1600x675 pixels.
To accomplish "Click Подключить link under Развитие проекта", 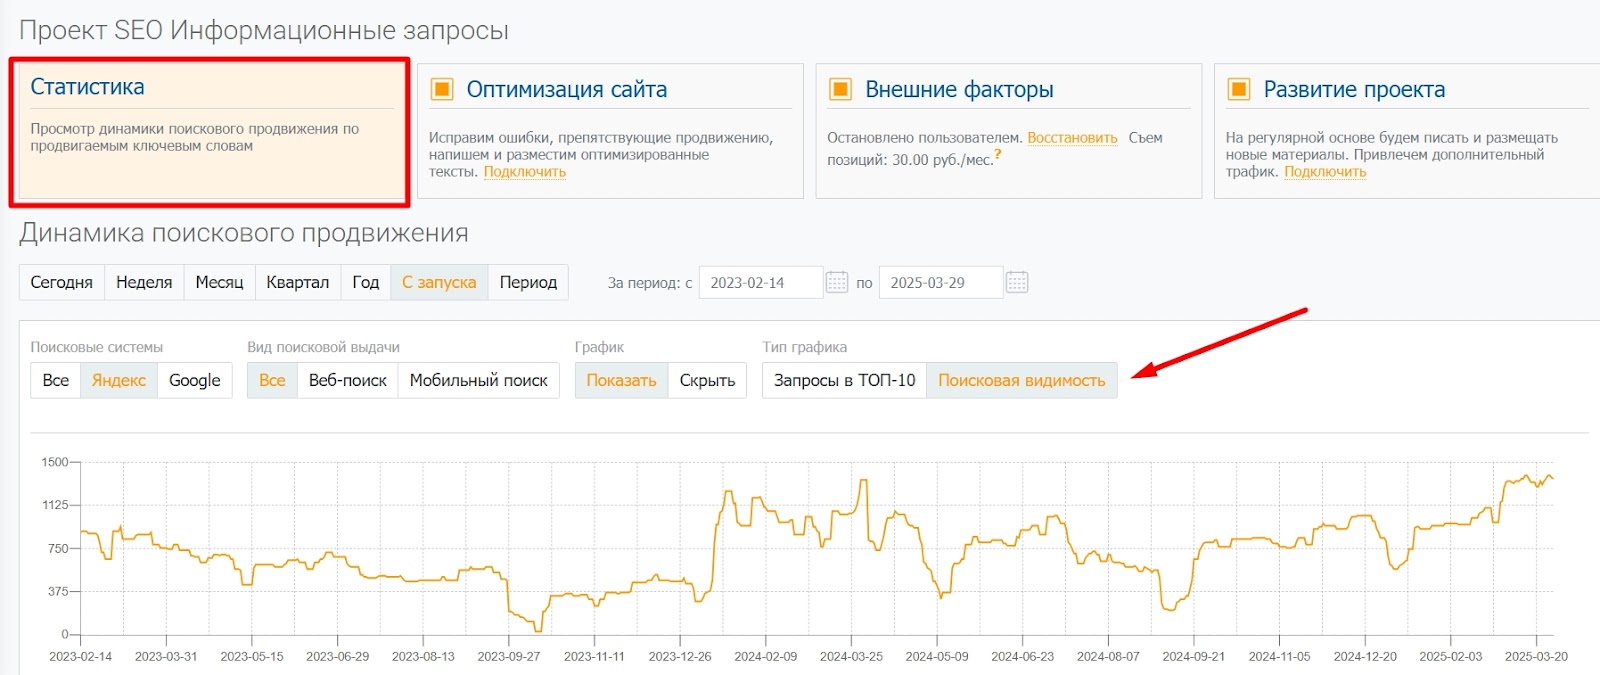I will (1324, 172).
